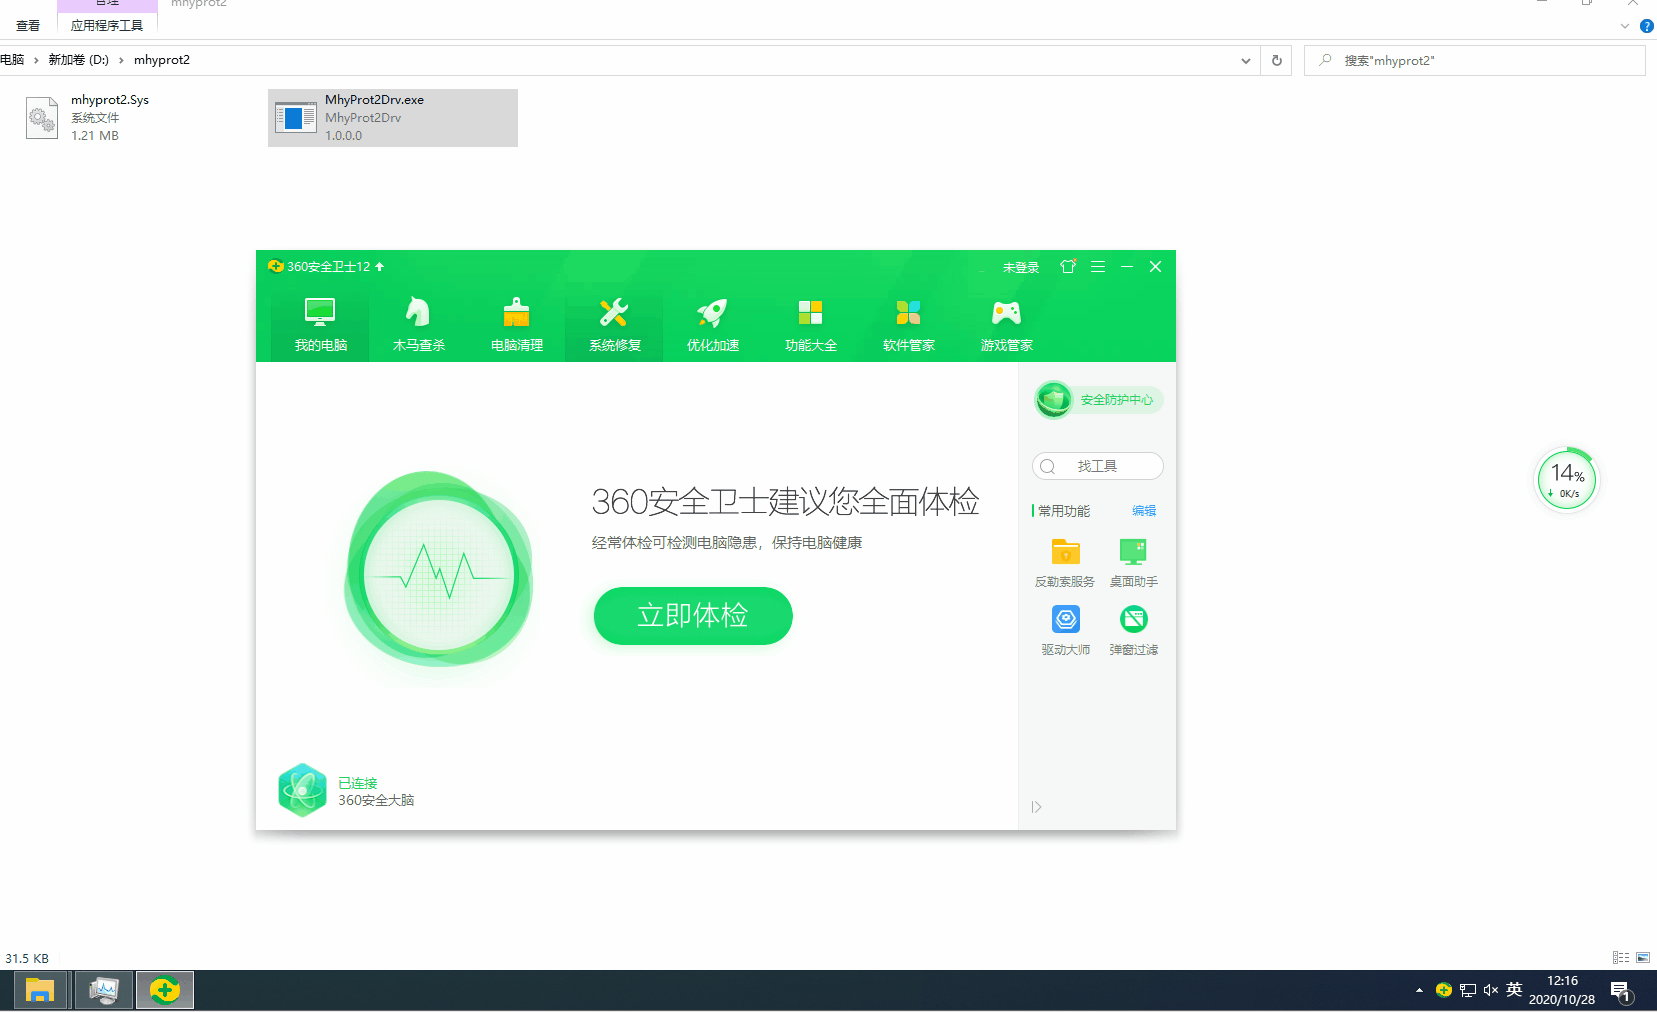Open the 功能大全 features tab

[x=810, y=326]
